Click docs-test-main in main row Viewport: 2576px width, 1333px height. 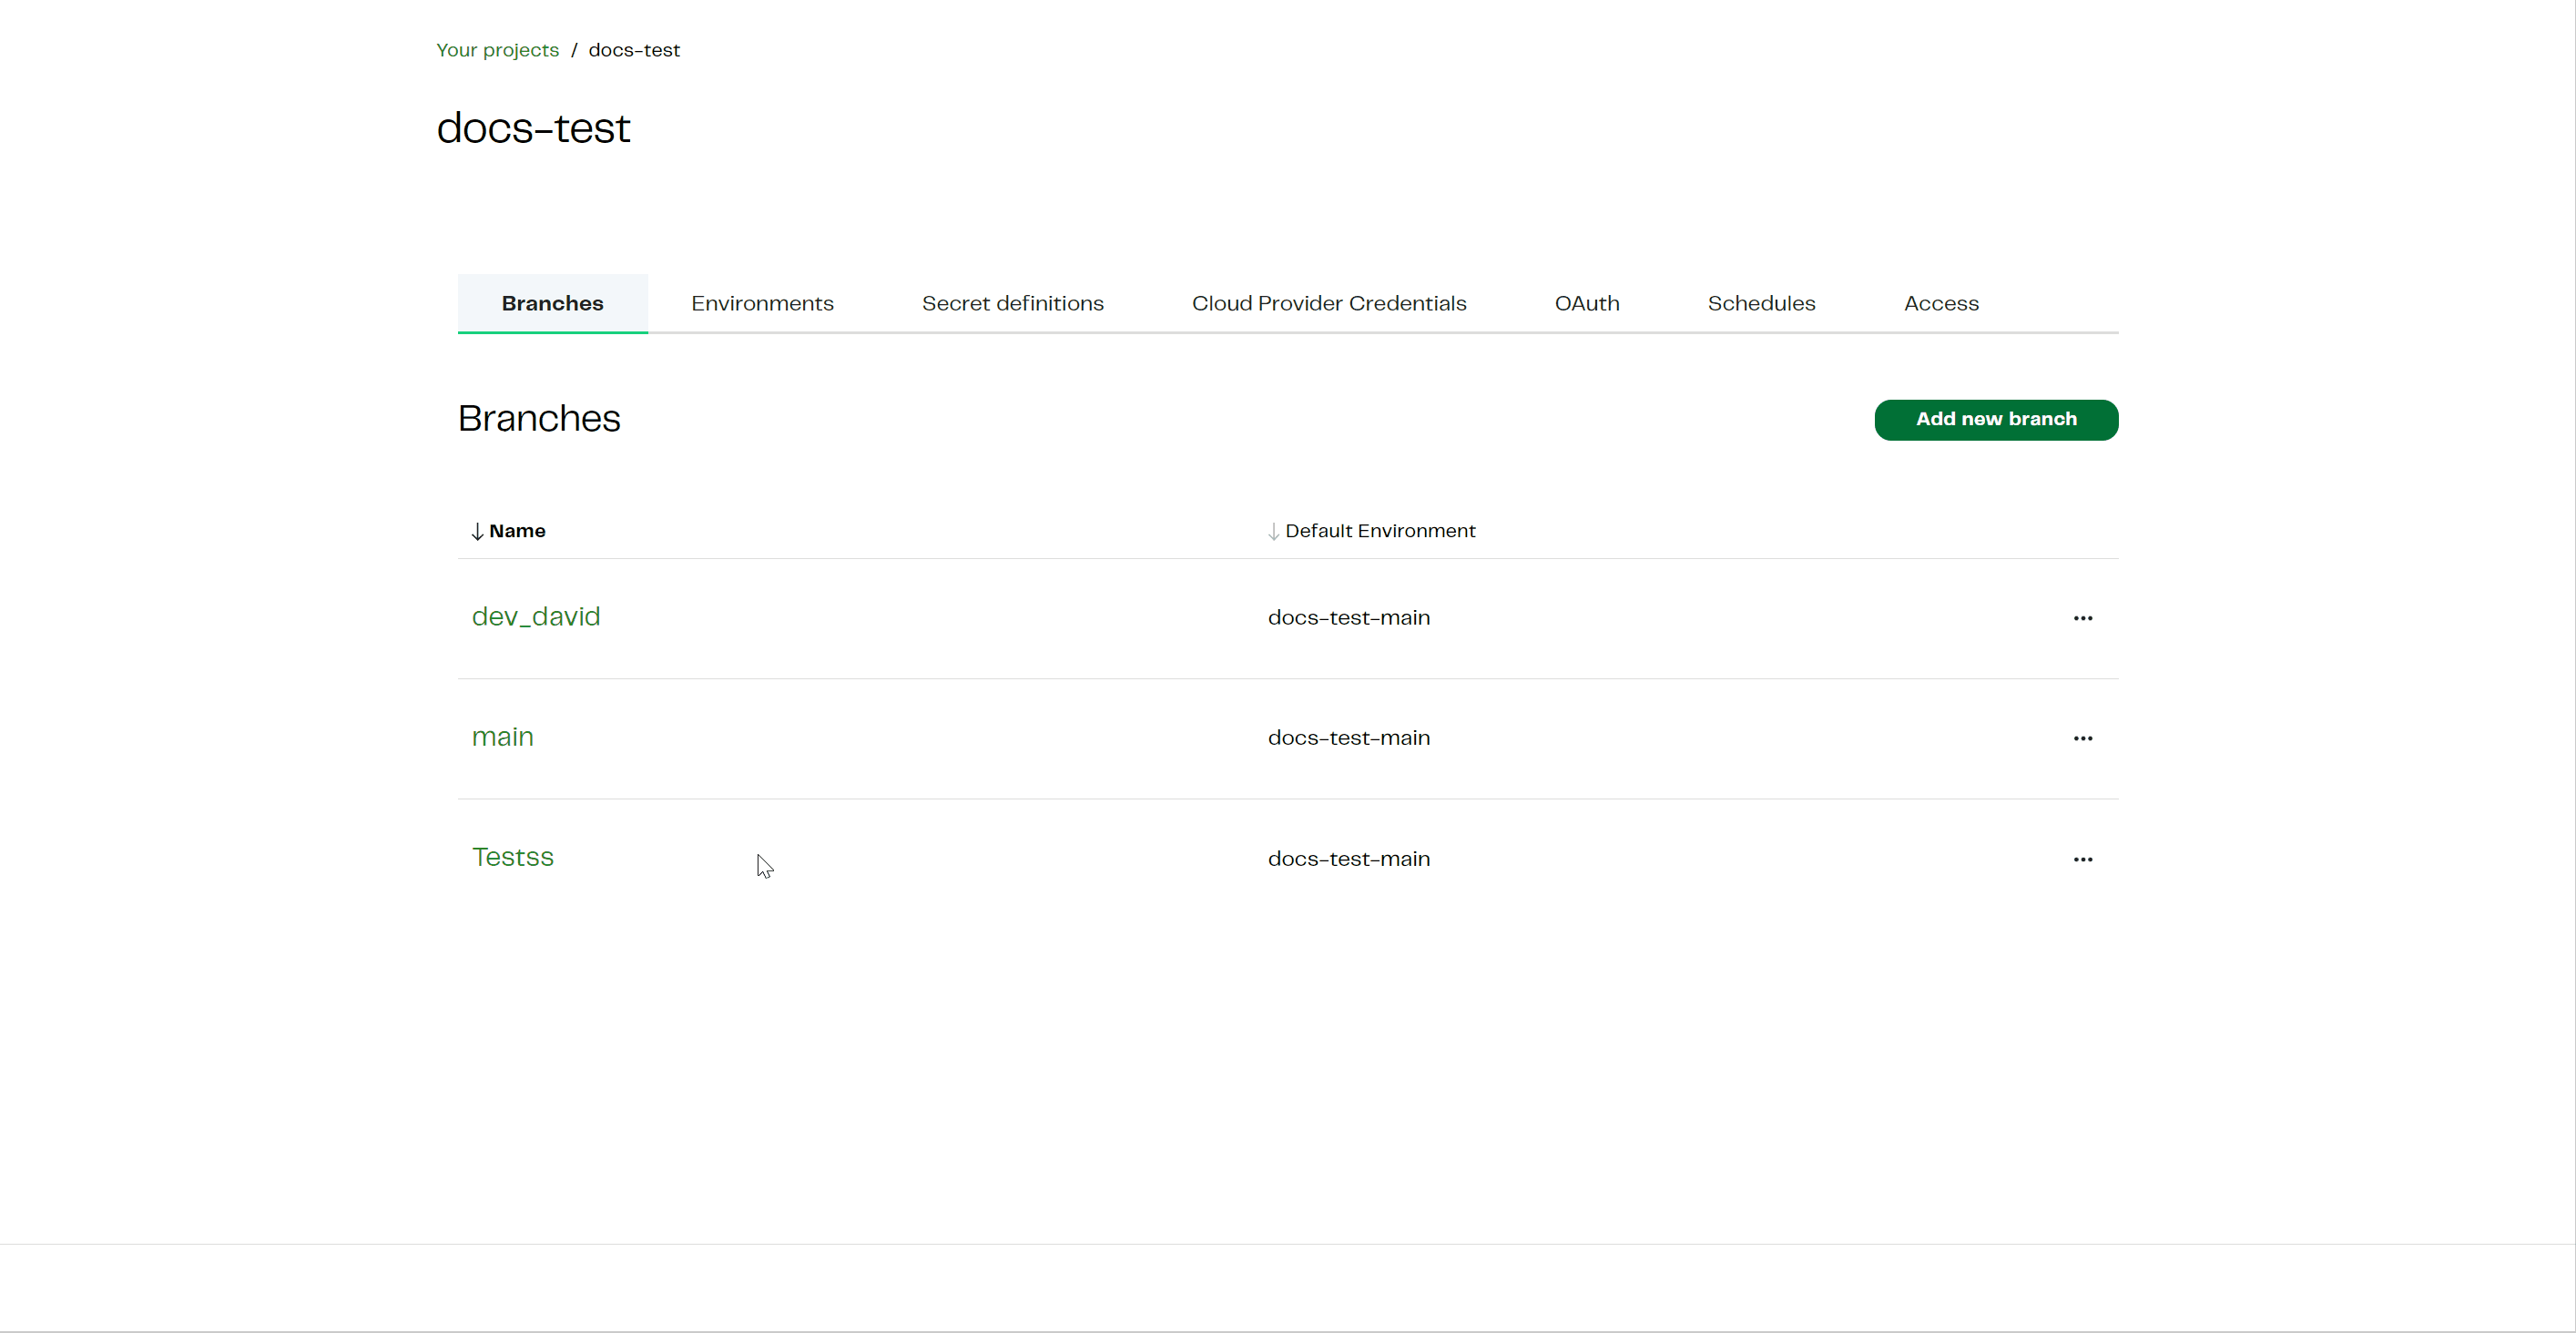click(1349, 738)
